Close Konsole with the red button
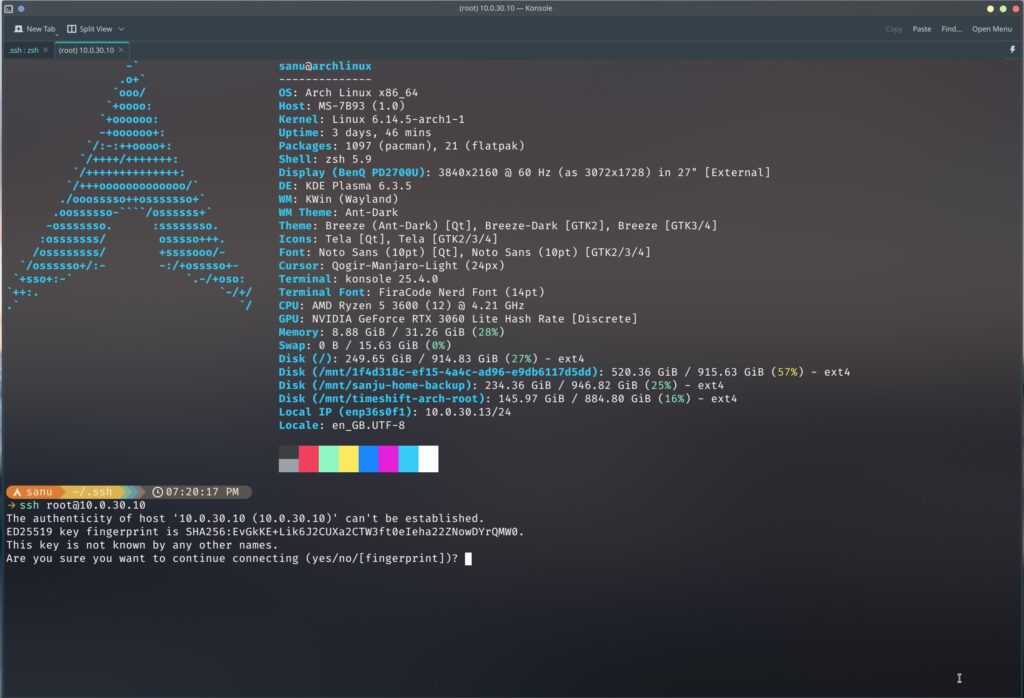 pos(1016,8)
